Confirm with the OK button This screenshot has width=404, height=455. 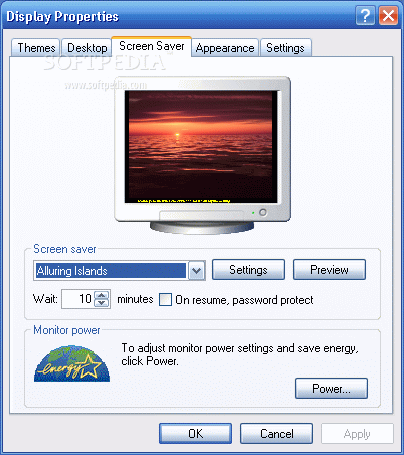click(x=195, y=434)
